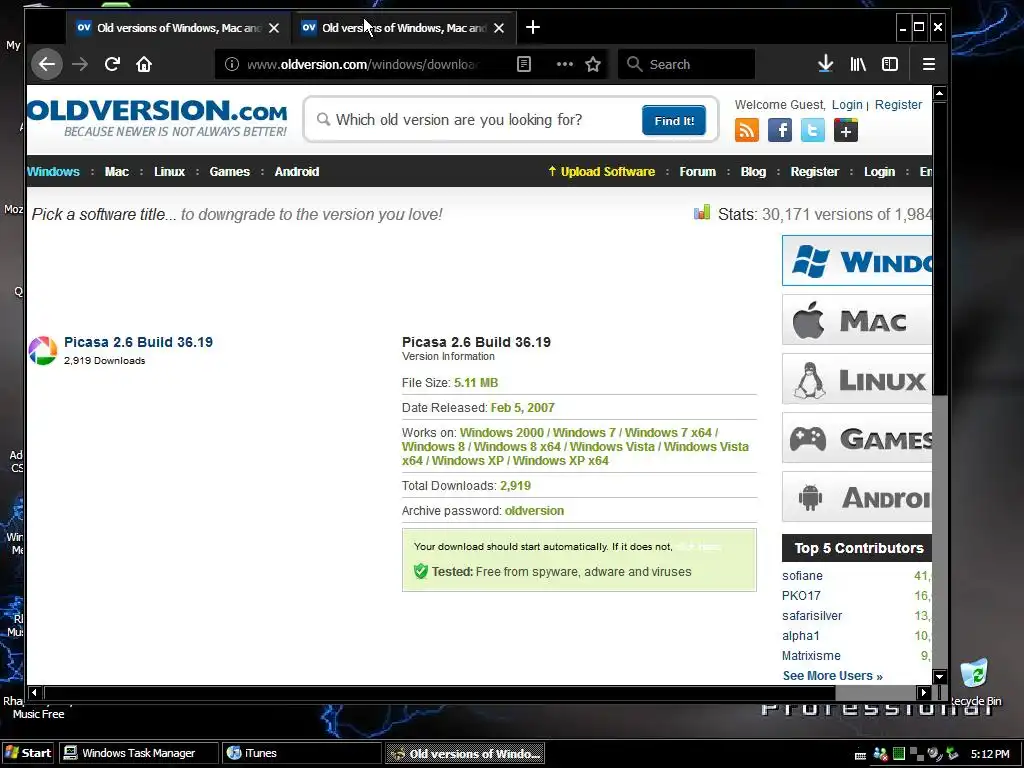Click the vertical scrollbar up arrow
This screenshot has height=768, width=1024.
(x=939, y=93)
